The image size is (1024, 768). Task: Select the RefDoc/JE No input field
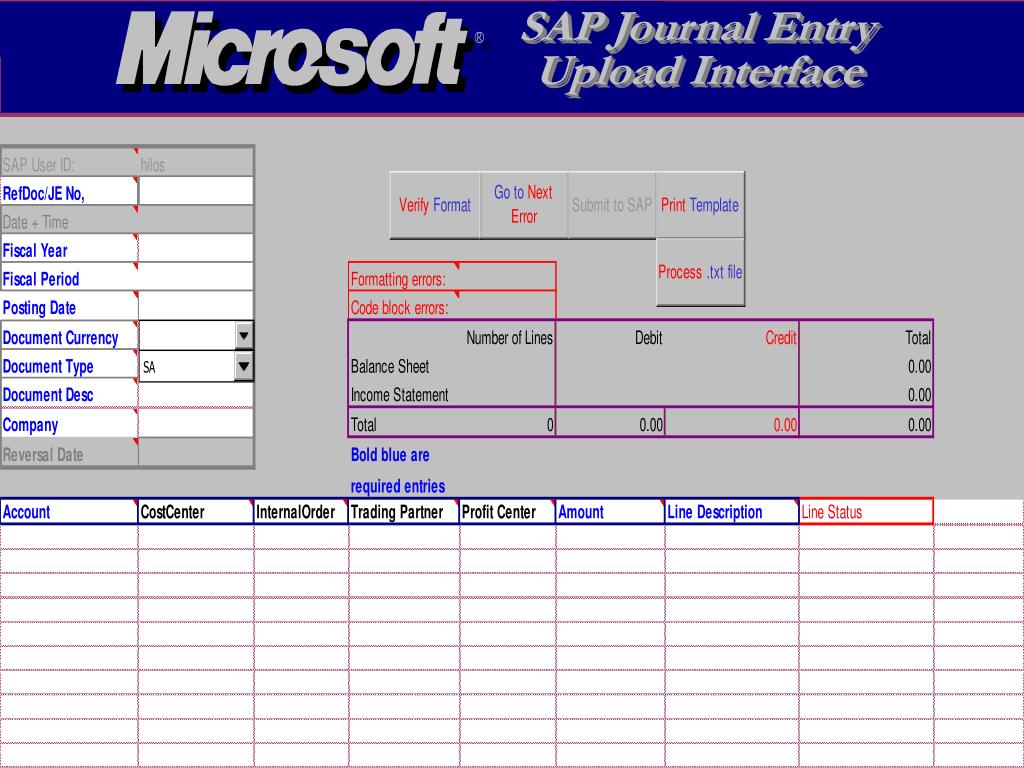point(196,191)
